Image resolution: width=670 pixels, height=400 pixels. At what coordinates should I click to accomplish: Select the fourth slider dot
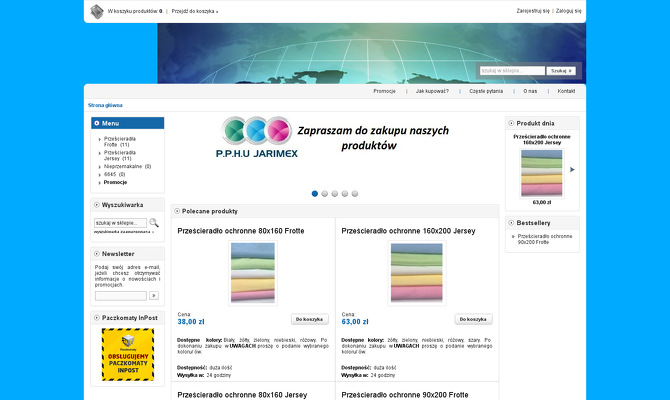click(345, 194)
